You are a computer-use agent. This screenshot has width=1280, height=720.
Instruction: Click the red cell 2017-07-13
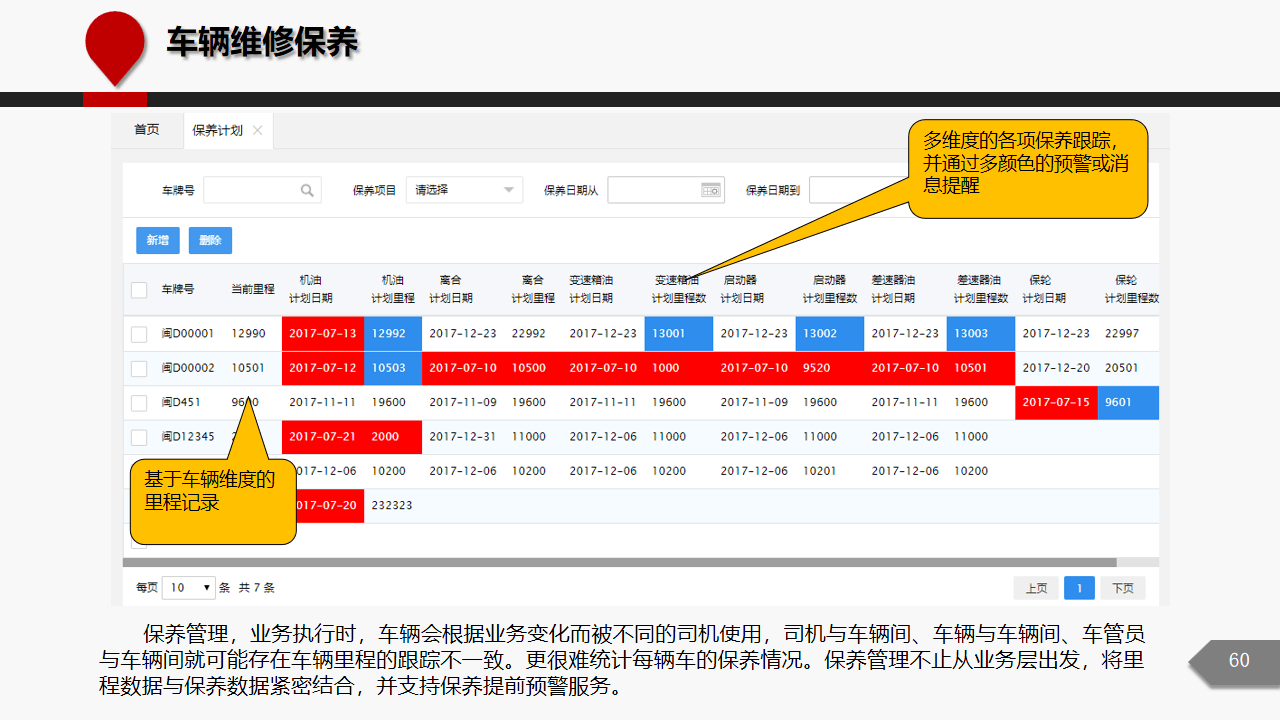(x=323, y=334)
